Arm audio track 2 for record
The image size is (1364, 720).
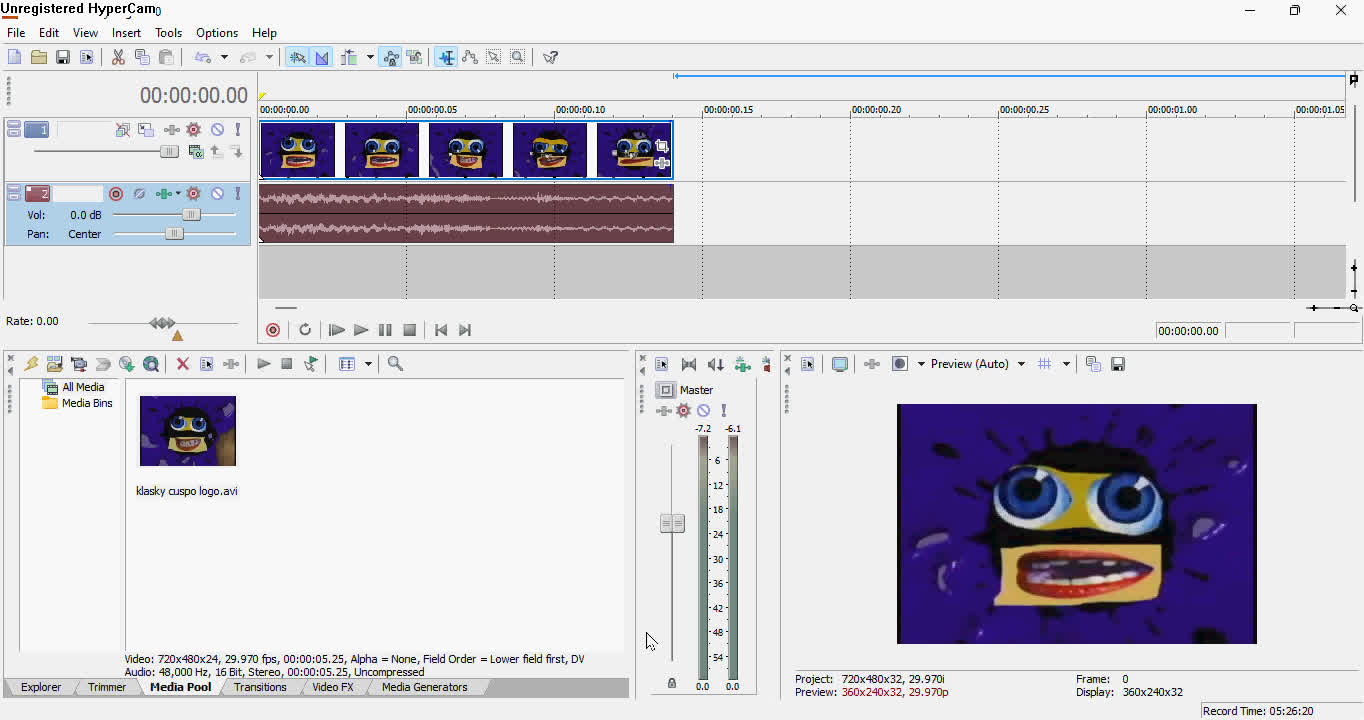point(116,193)
